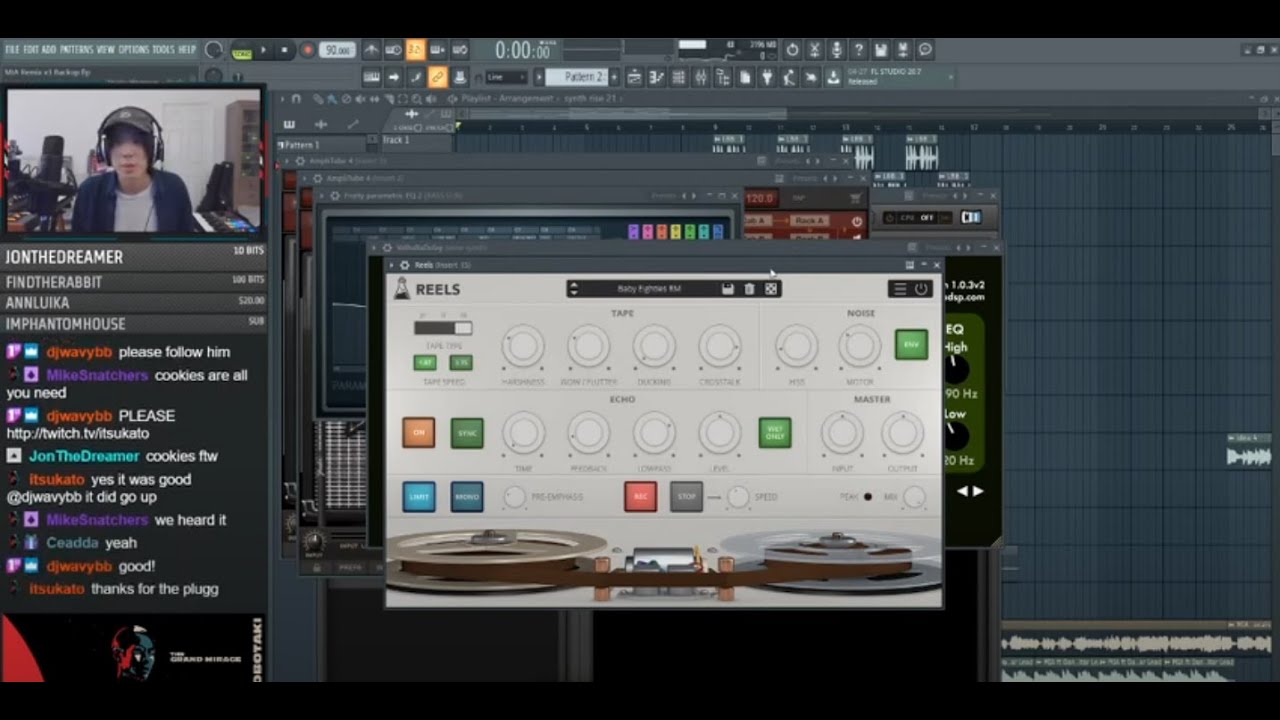Open the TOOLS menu
This screenshot has height=720, width=1280.
(x=163, y=49)
